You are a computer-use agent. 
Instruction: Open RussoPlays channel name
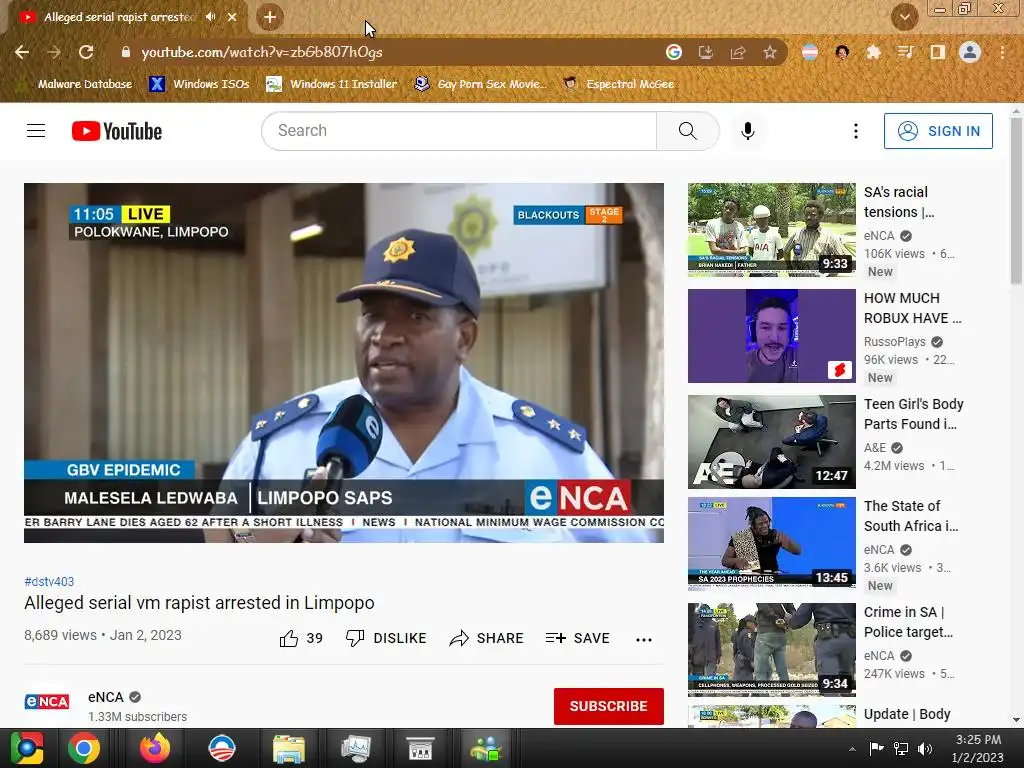point(895,342)
